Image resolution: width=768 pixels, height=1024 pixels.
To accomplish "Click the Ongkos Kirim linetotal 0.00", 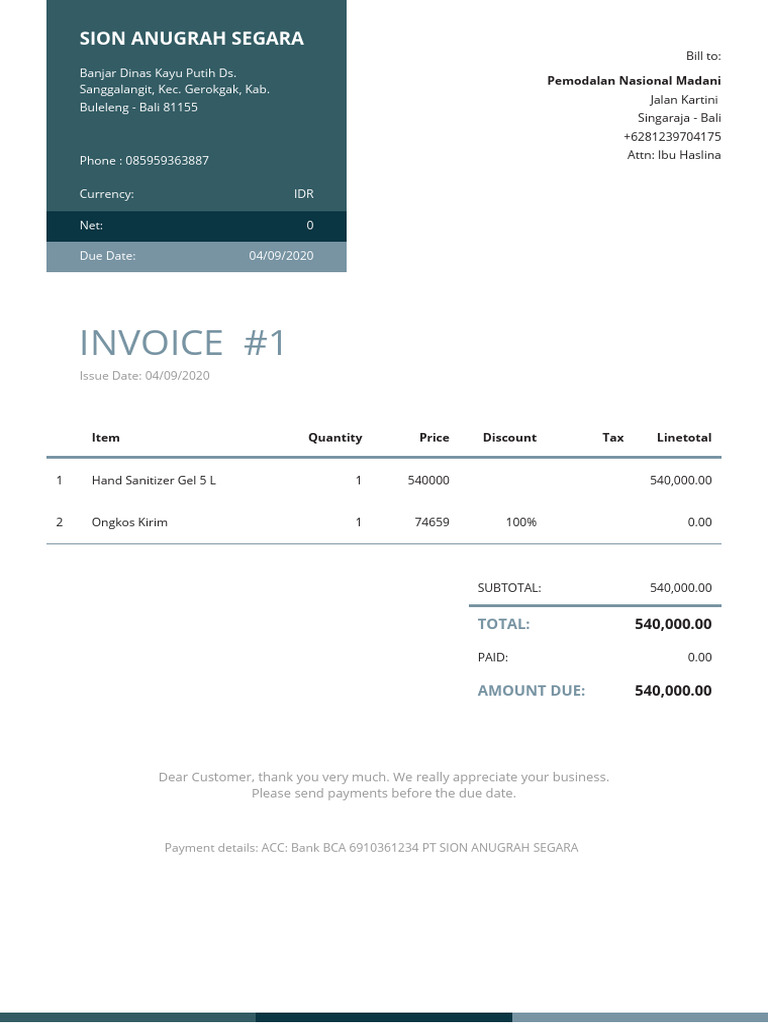I will pos(699,522).
